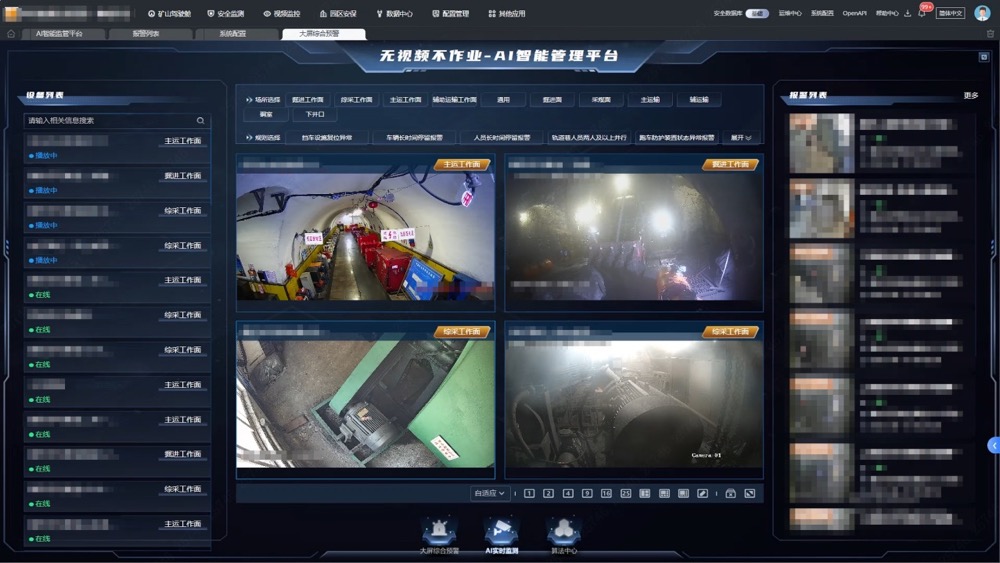Click the search icon in device list
1000x563 pixels.
click(200, 121)
